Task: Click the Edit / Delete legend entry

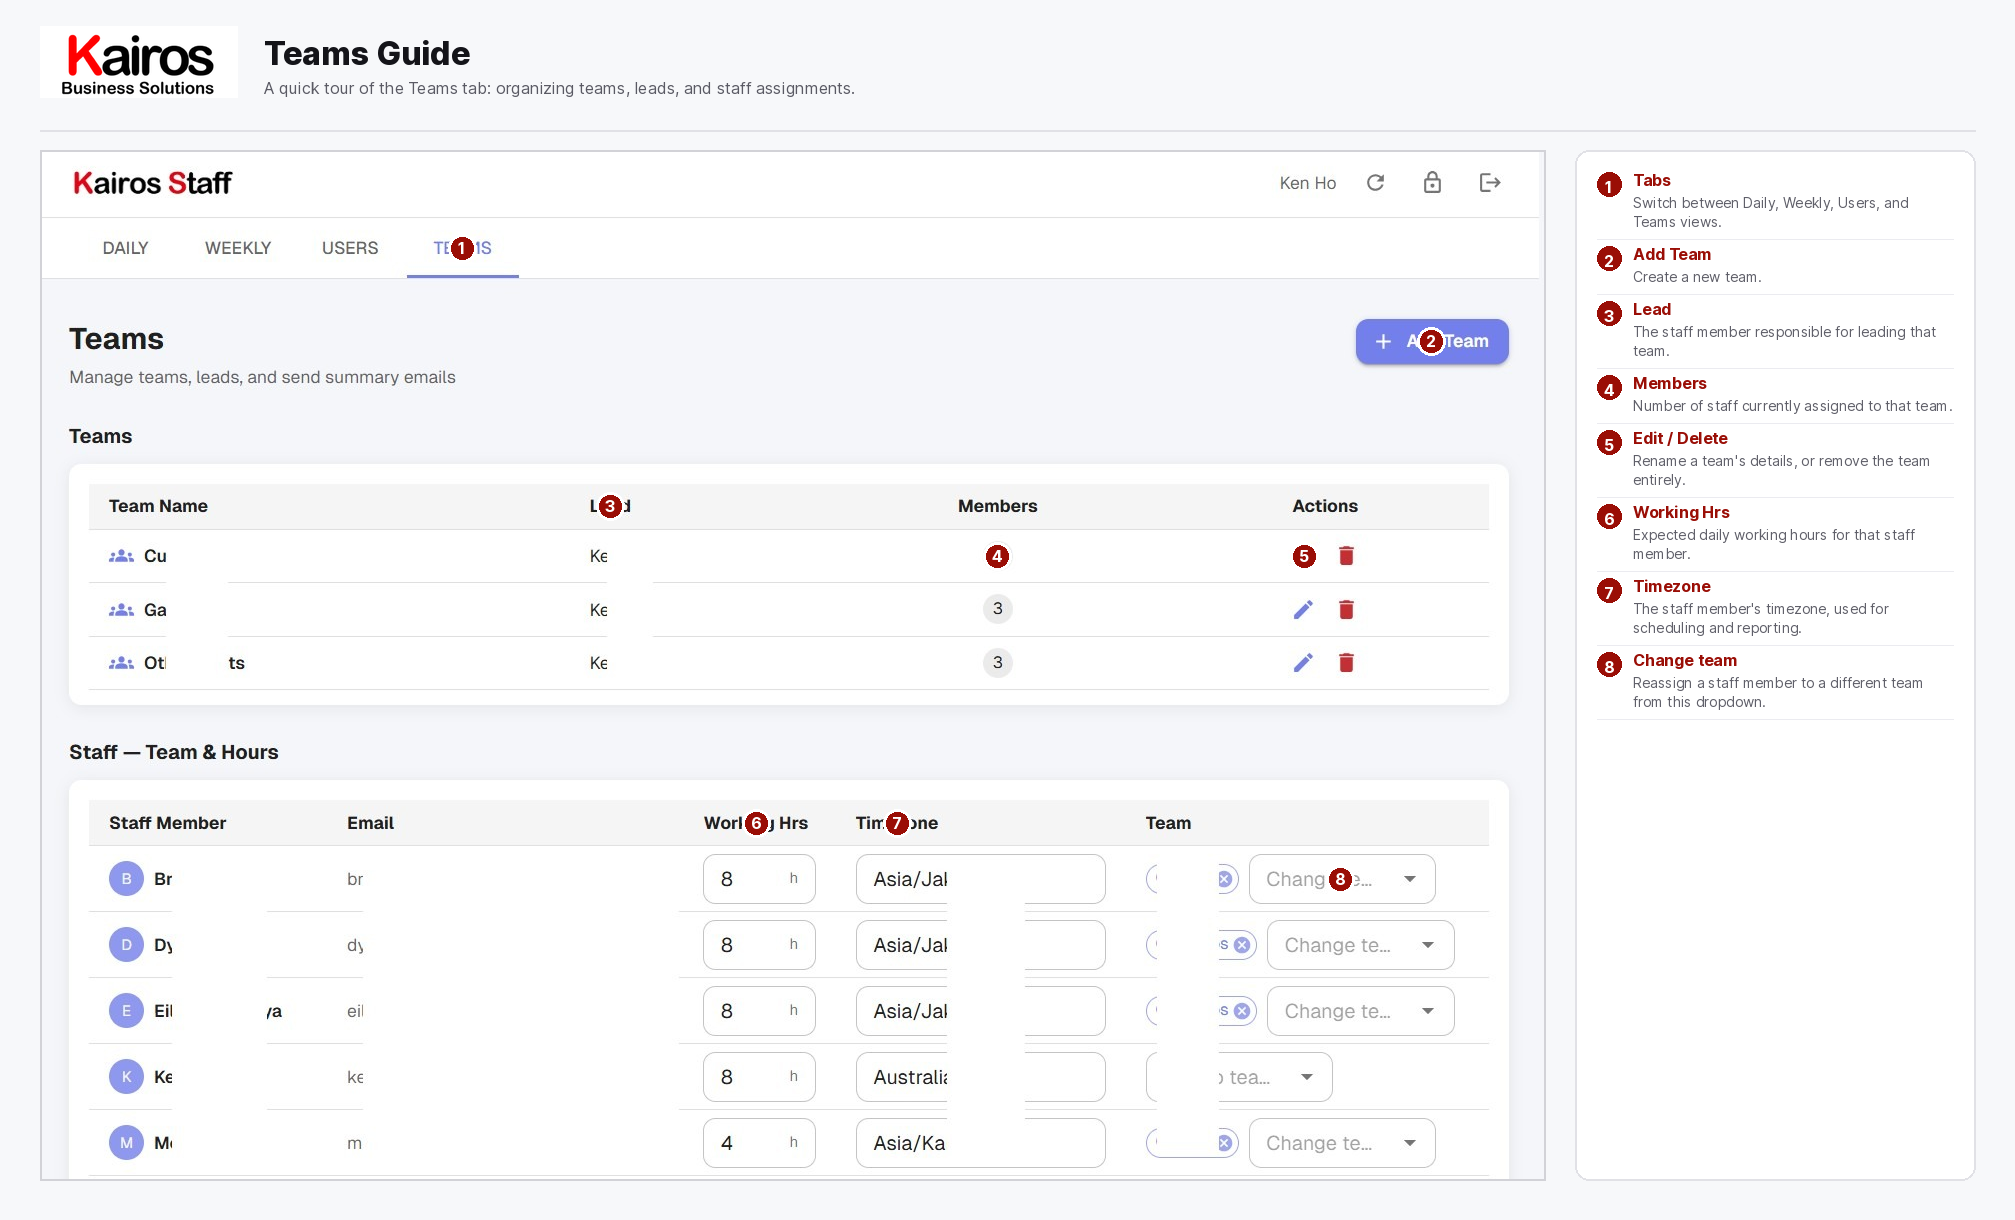Action: click(x=1775, y=459)
